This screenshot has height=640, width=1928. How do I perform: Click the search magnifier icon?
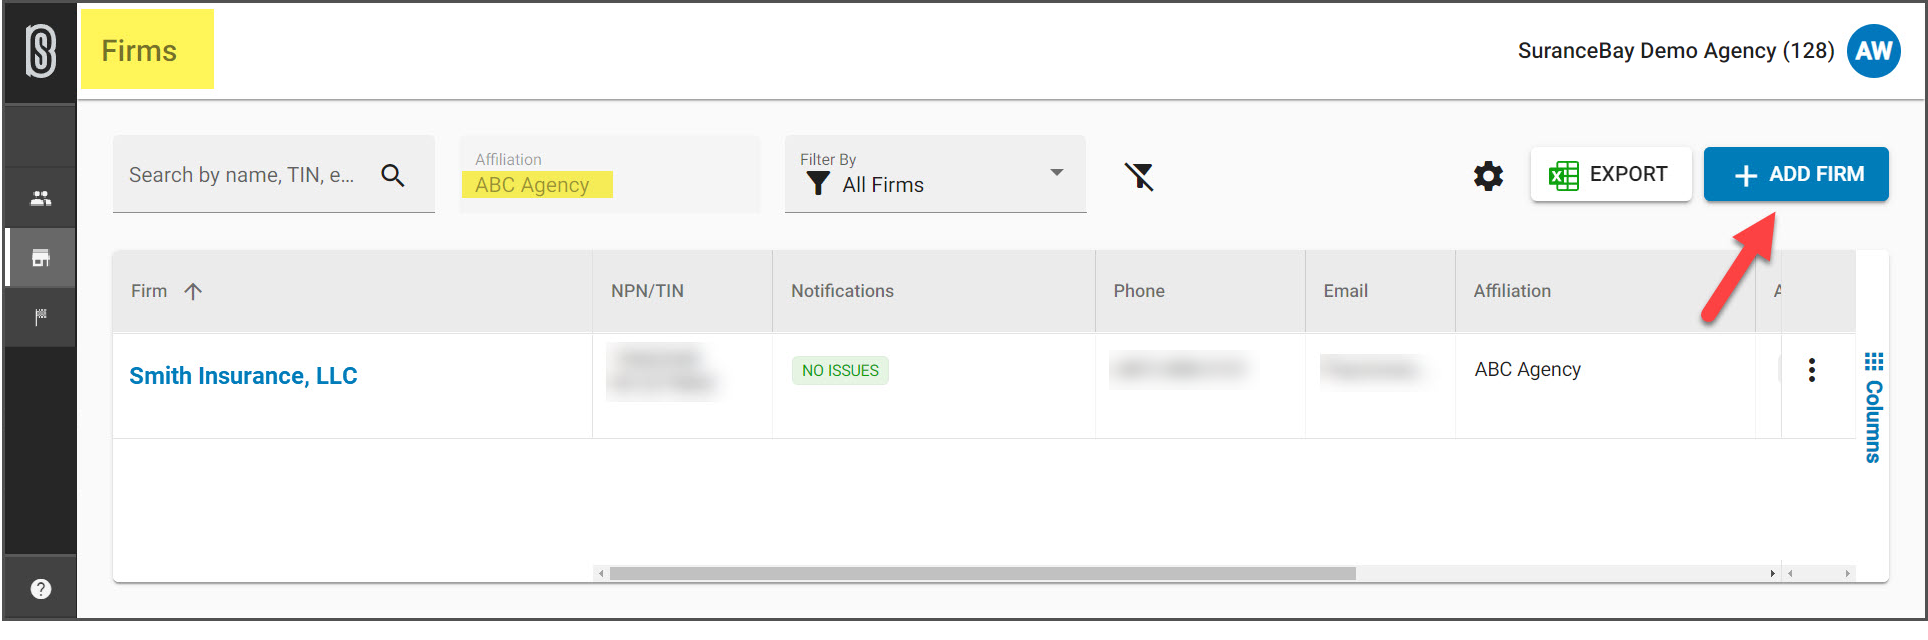(393, 176)
